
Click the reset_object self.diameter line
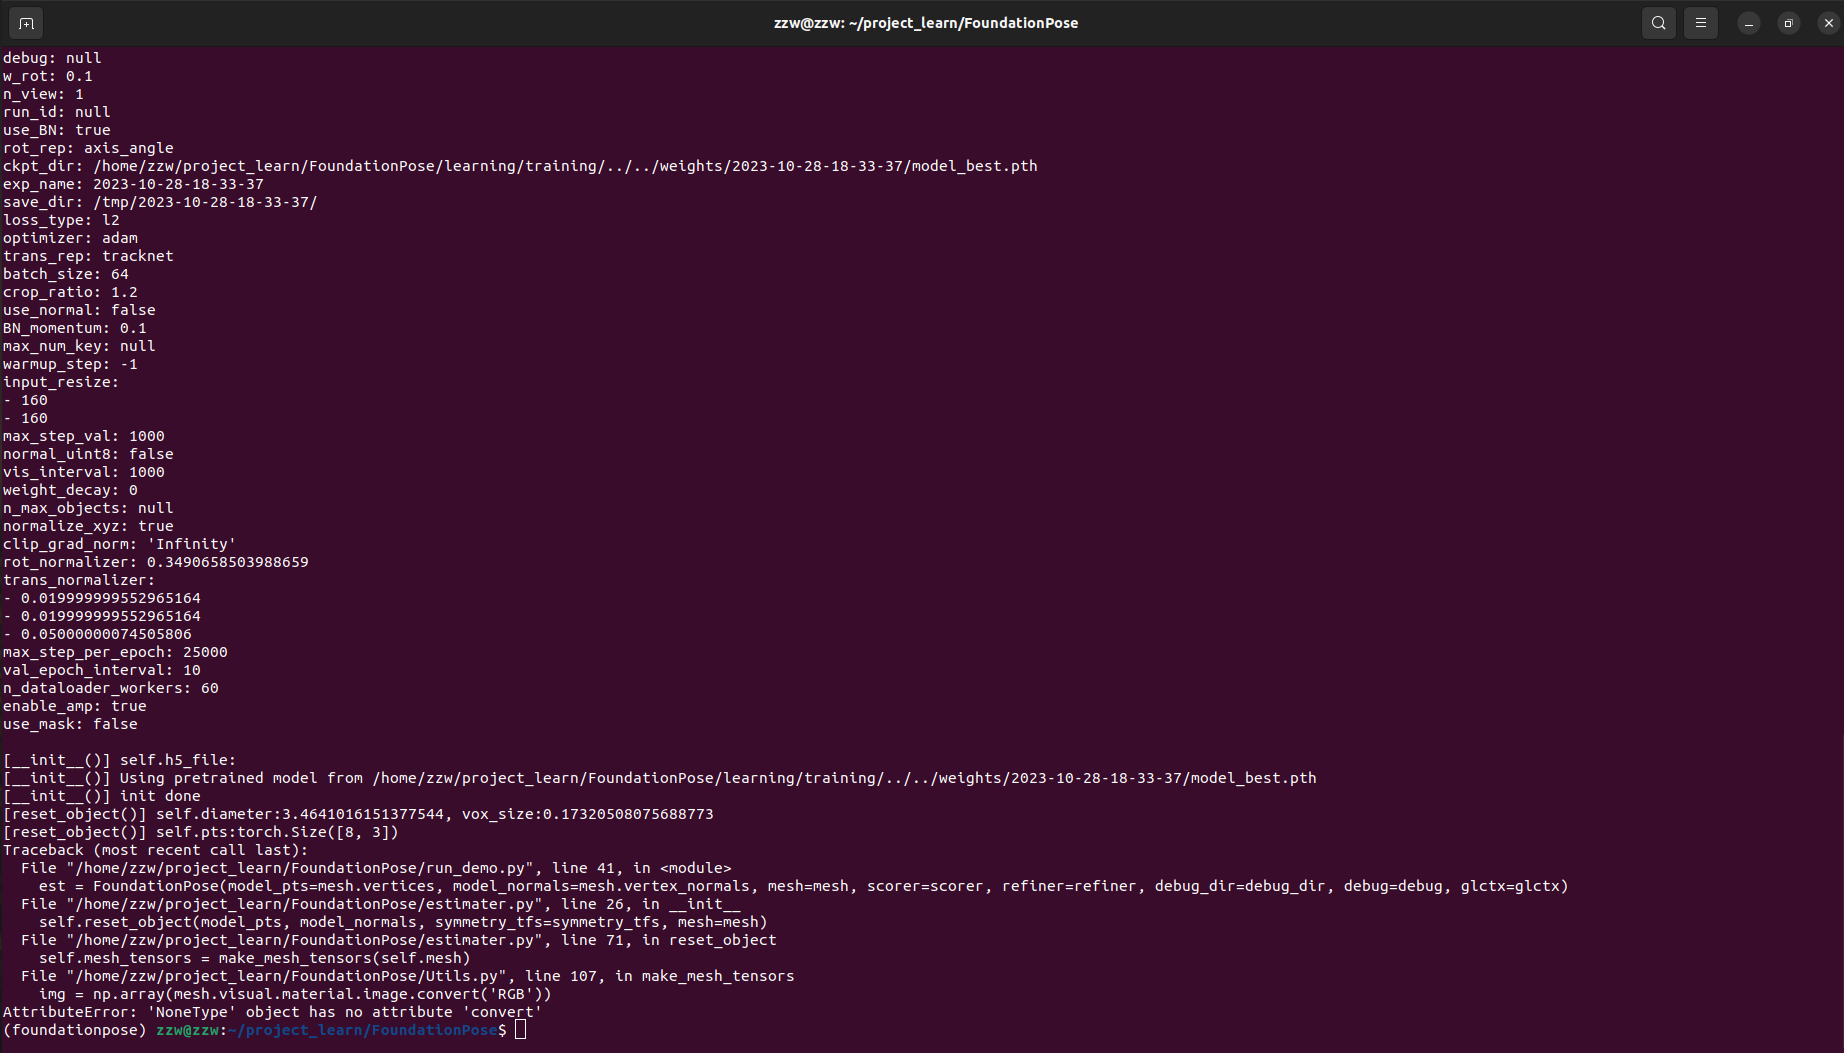tap(358, 814)
